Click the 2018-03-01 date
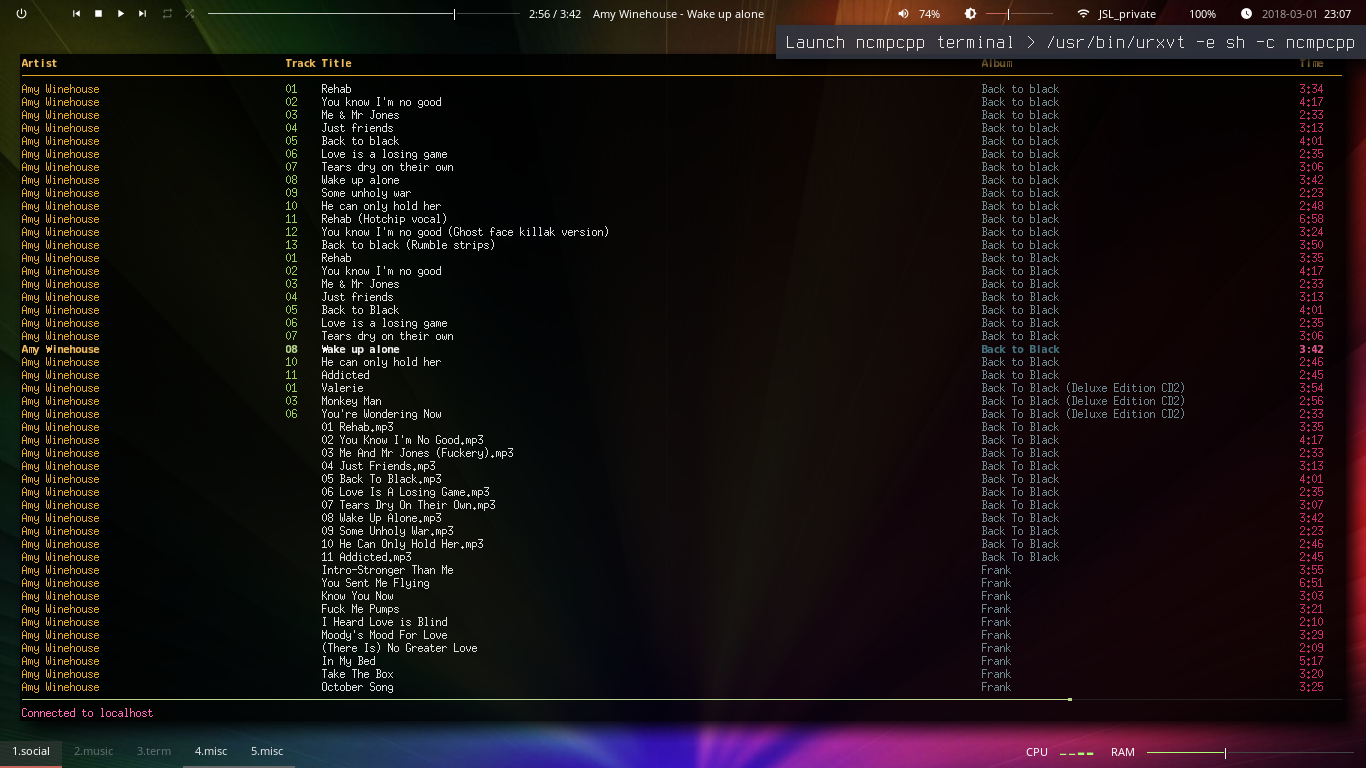 [x=1288, y=14]
